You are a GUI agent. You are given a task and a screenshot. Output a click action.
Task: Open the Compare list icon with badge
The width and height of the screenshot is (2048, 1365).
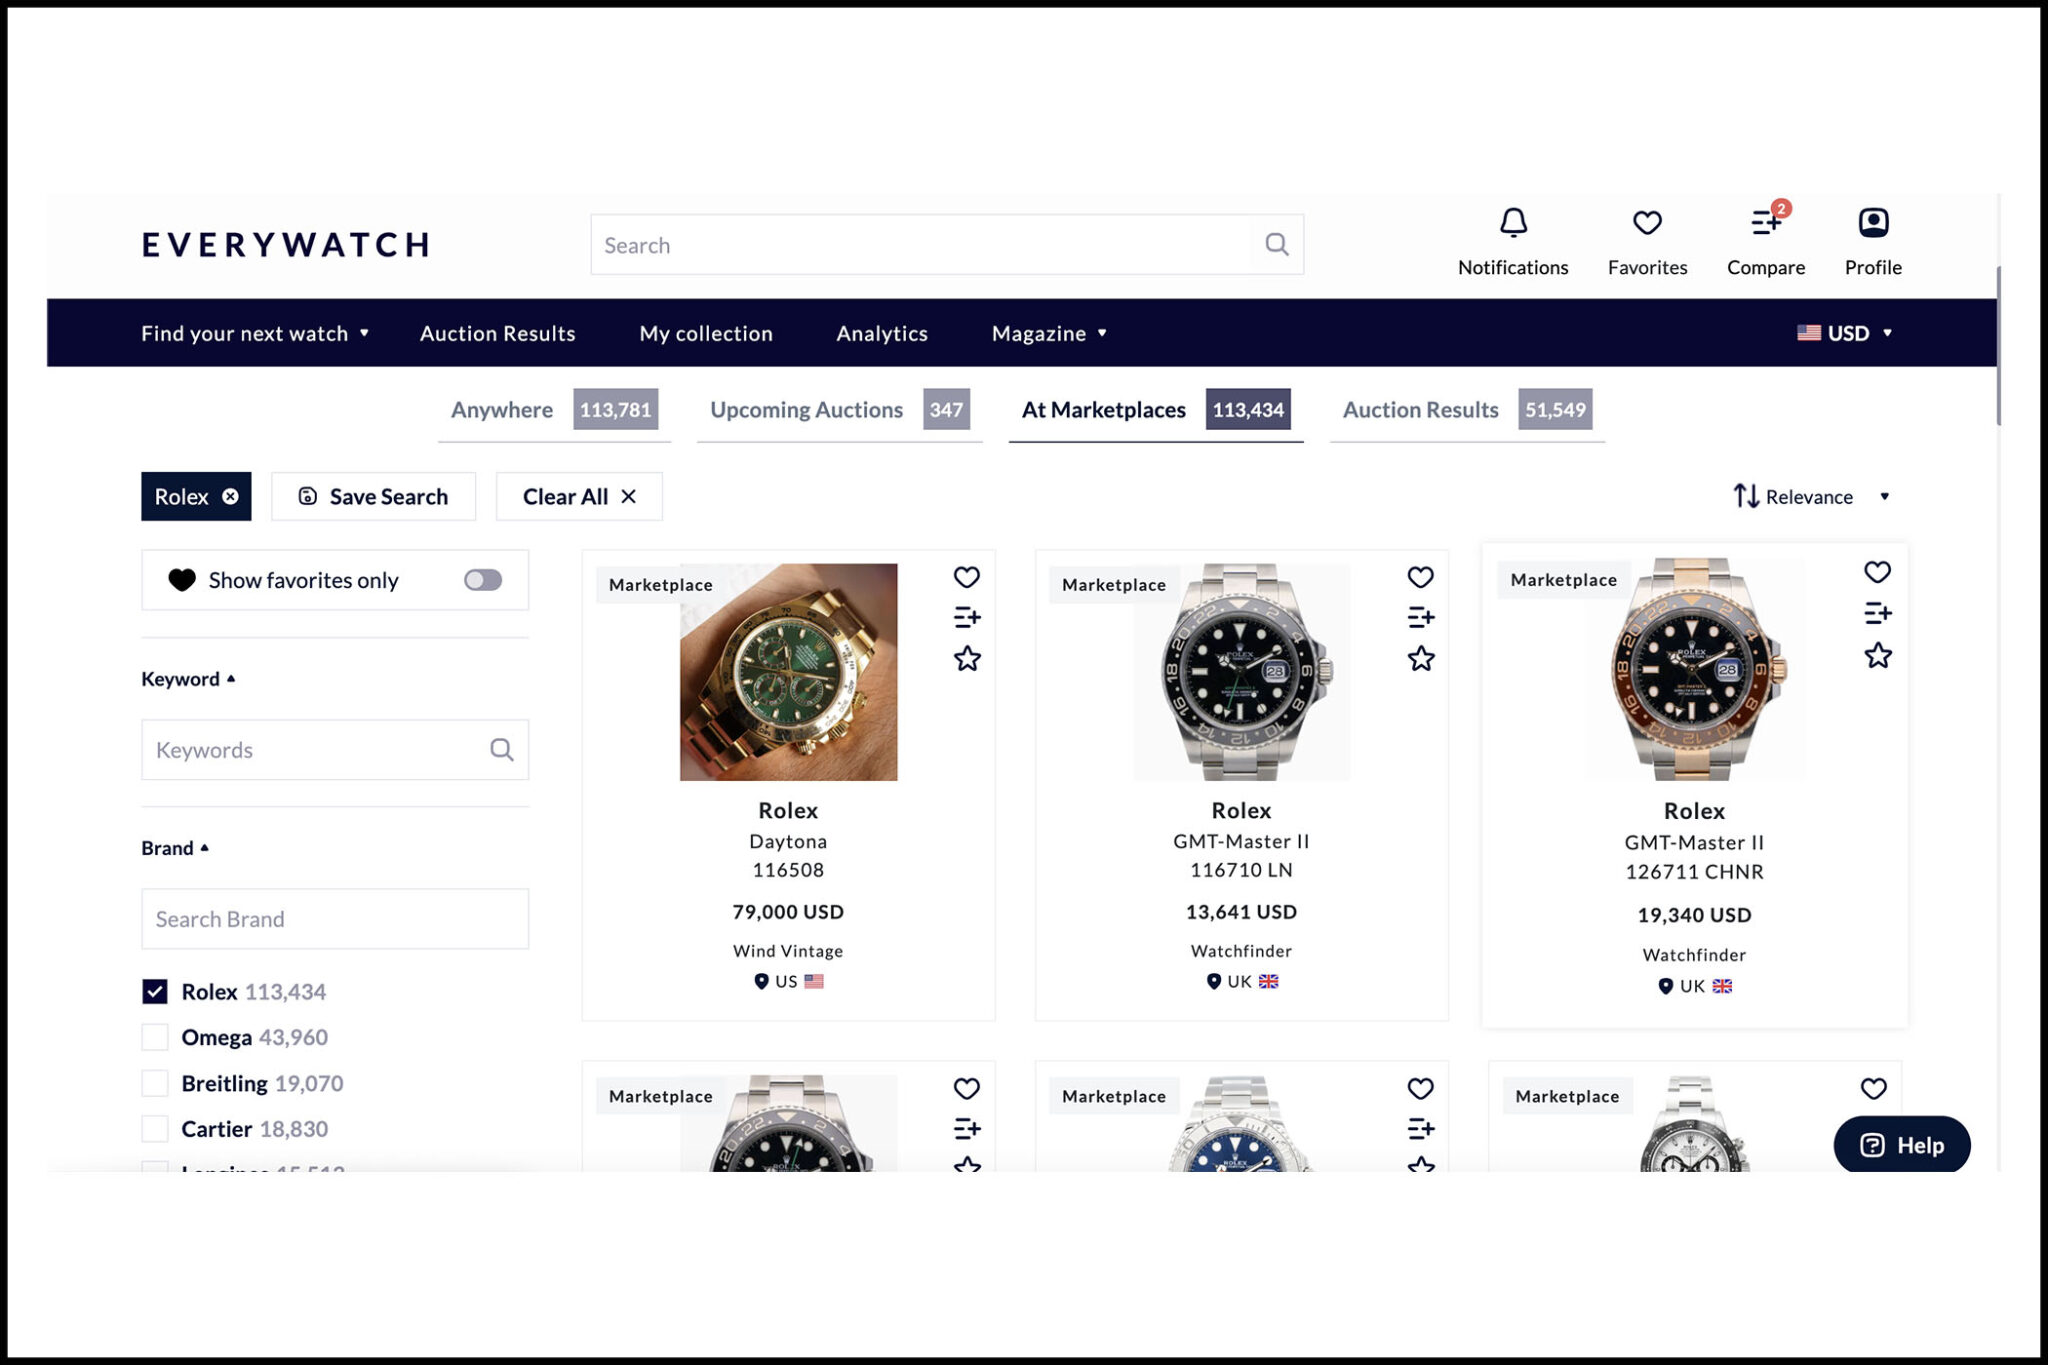click(1766, 223)
